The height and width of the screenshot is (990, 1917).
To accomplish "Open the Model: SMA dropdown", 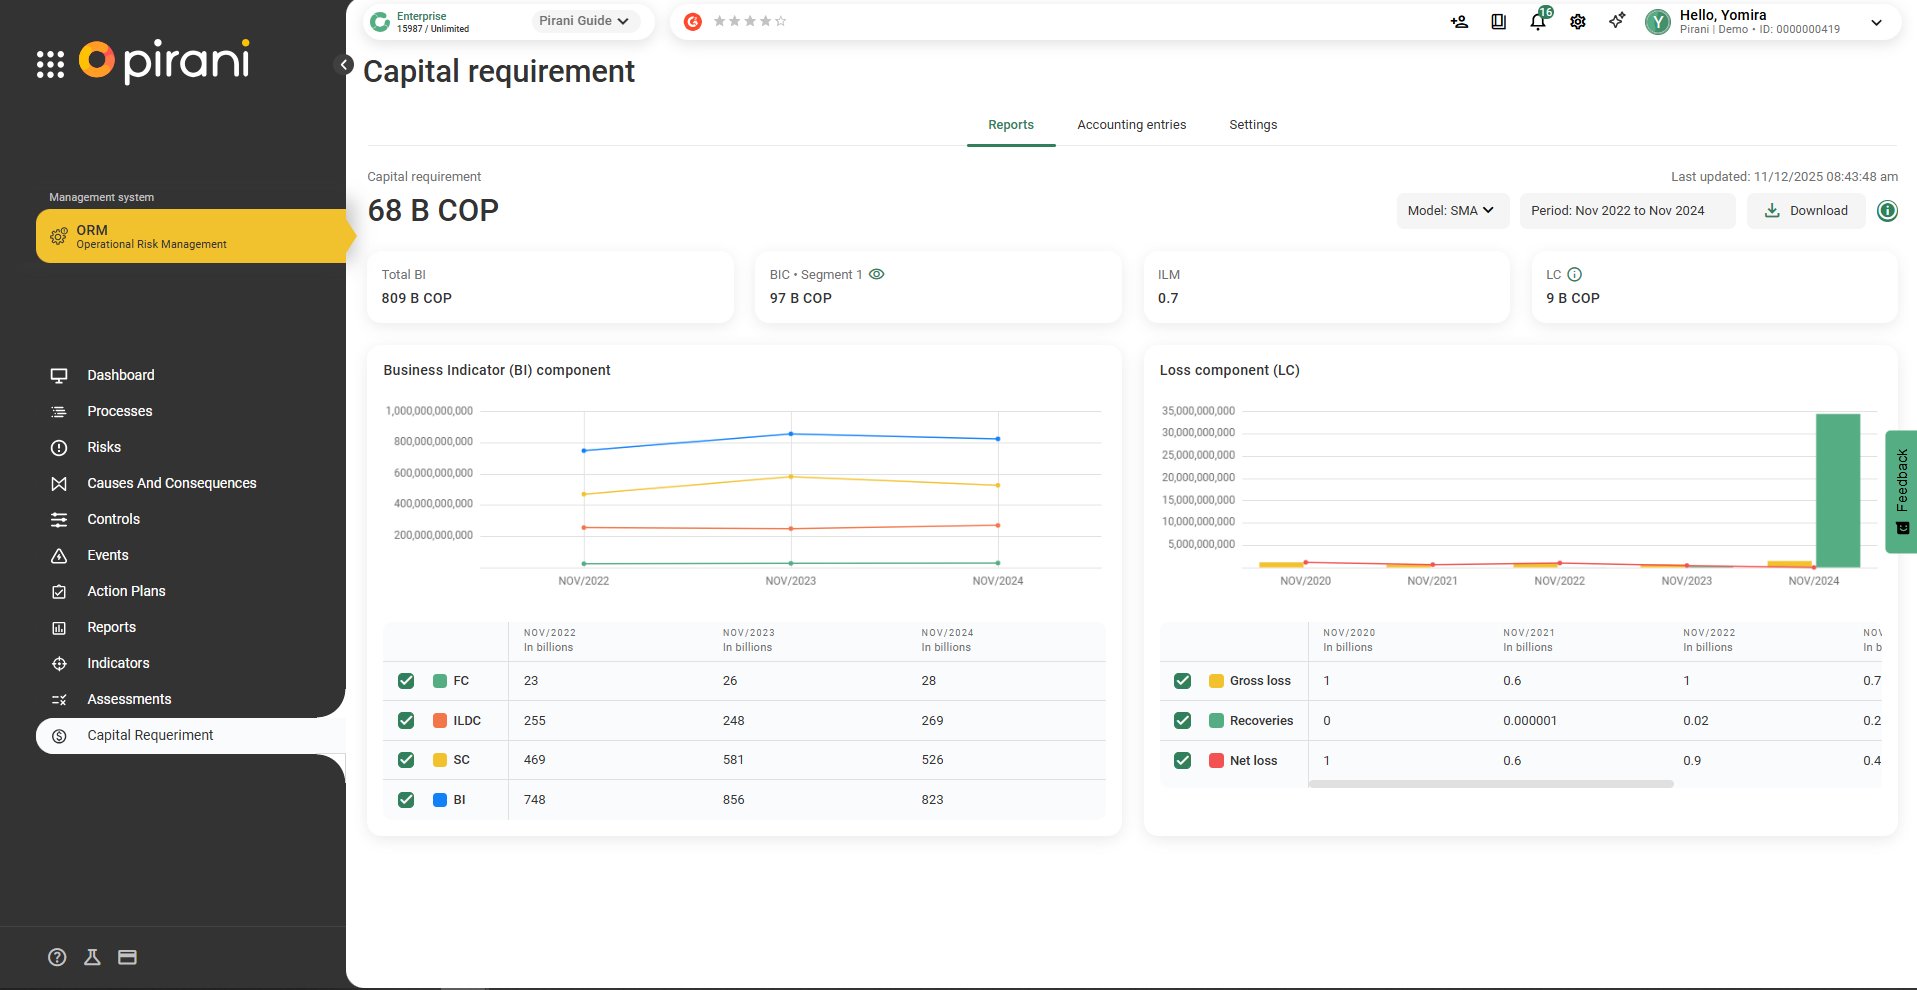I will point(1451,211).
